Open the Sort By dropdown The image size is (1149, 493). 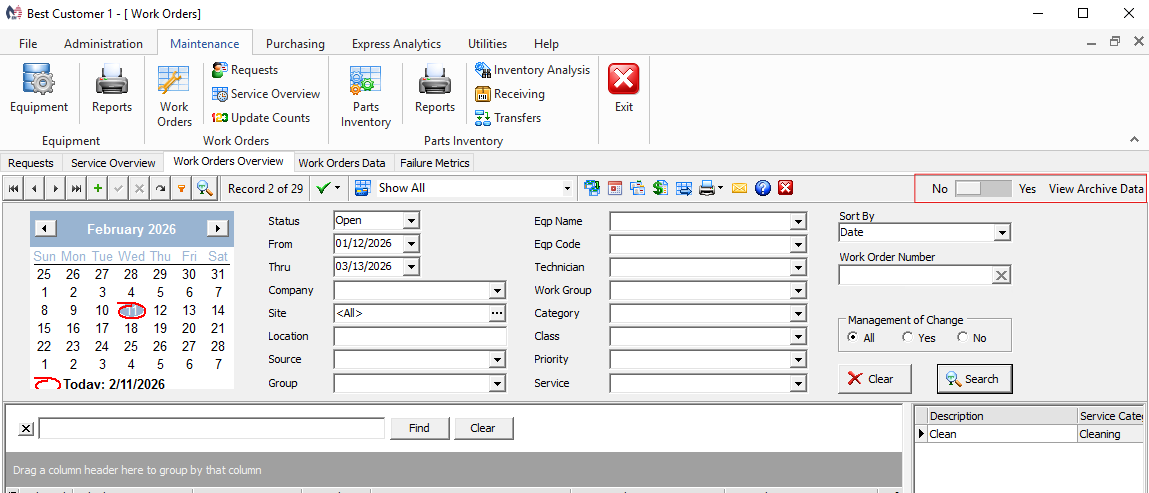1002,233
